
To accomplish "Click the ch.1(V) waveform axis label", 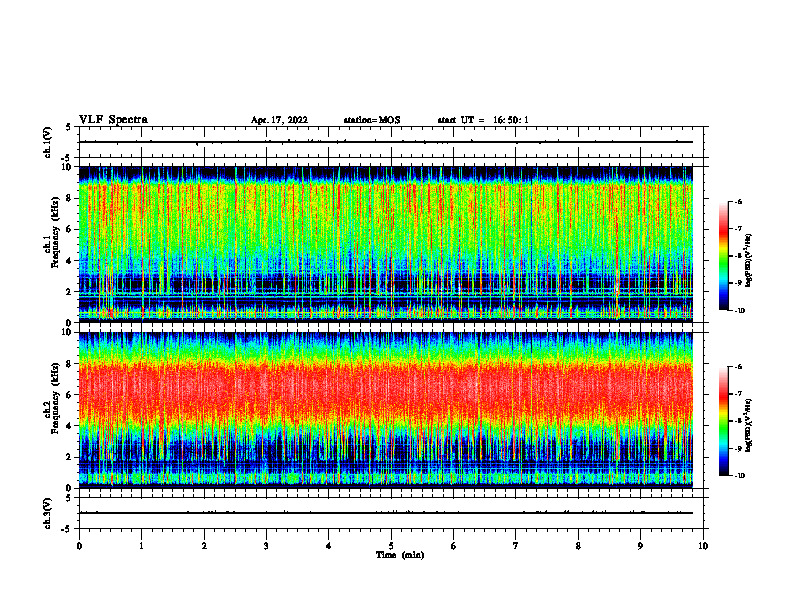I will tap(48, 142).
